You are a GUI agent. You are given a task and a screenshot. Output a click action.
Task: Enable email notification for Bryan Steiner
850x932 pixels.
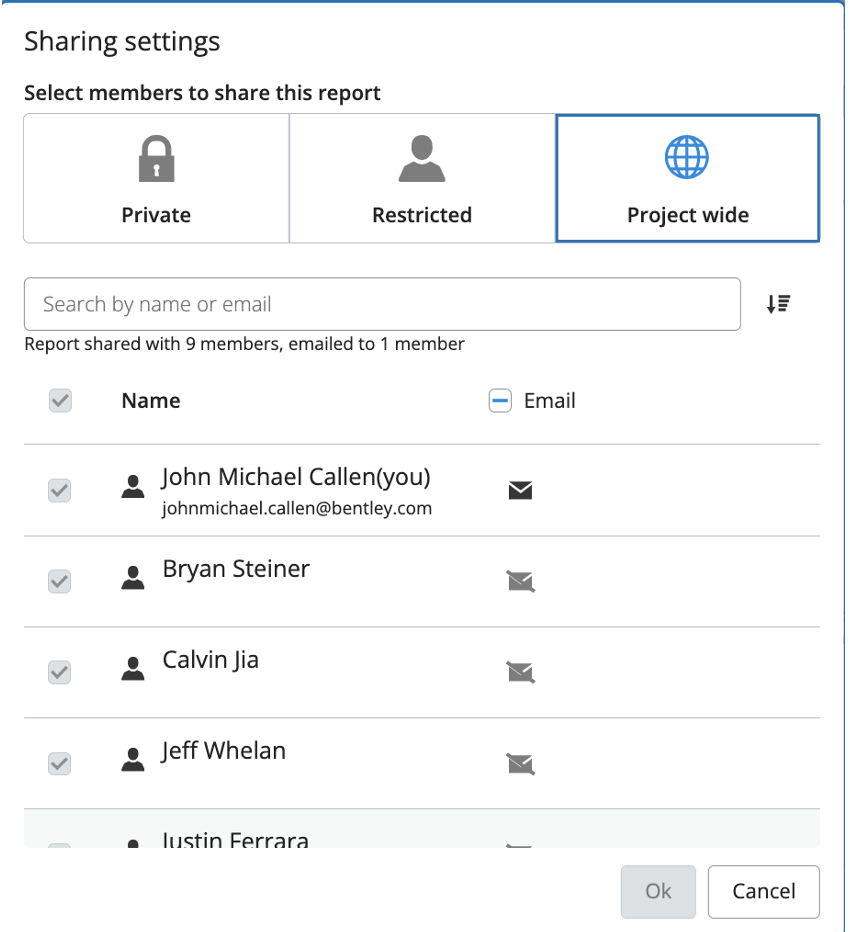point(520,581)
